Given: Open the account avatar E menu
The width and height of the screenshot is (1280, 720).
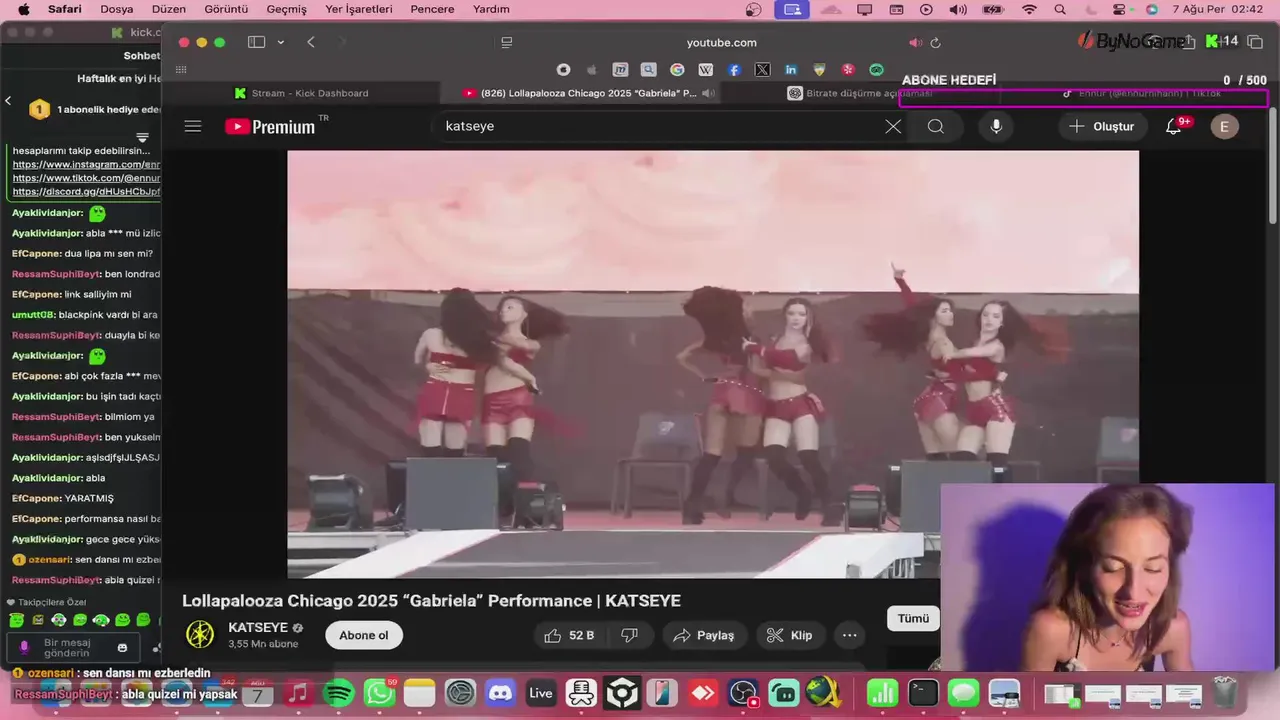Looking at the screenshot, I should pos(1224,126).
